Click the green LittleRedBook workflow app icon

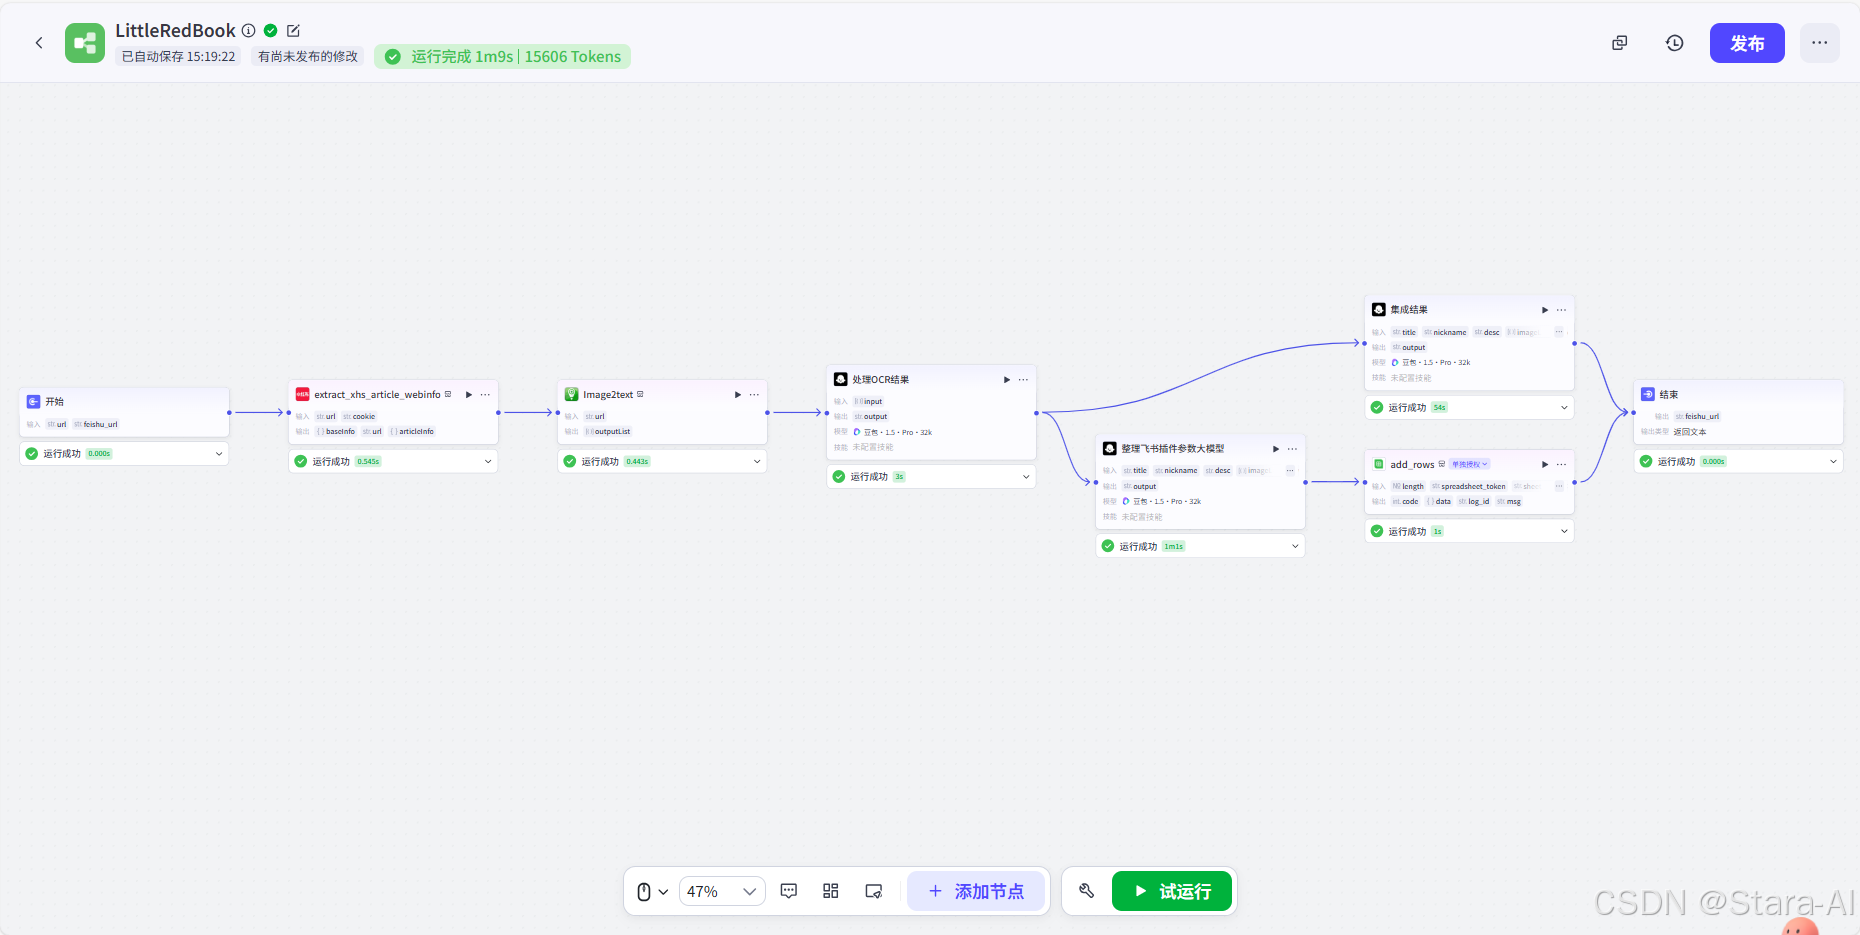pyautogui.click(x=85, y=43)
